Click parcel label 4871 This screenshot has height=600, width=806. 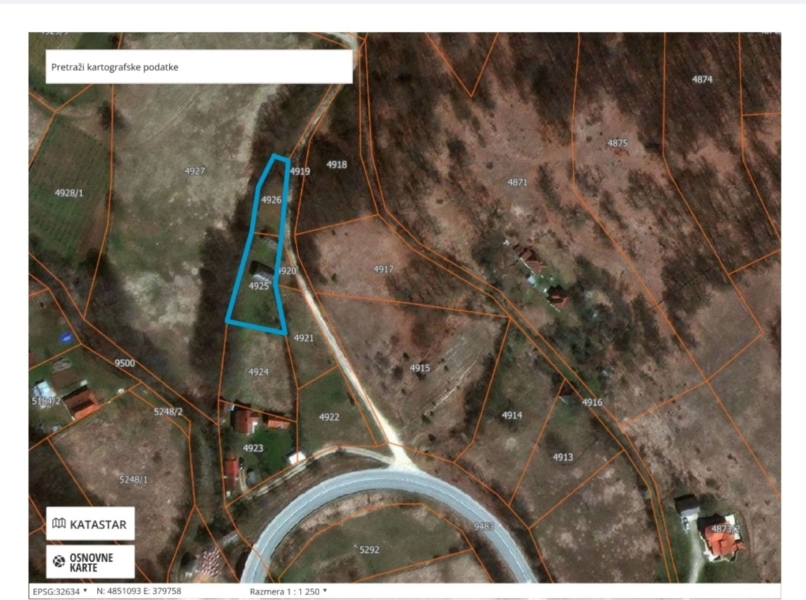(517, 182)
